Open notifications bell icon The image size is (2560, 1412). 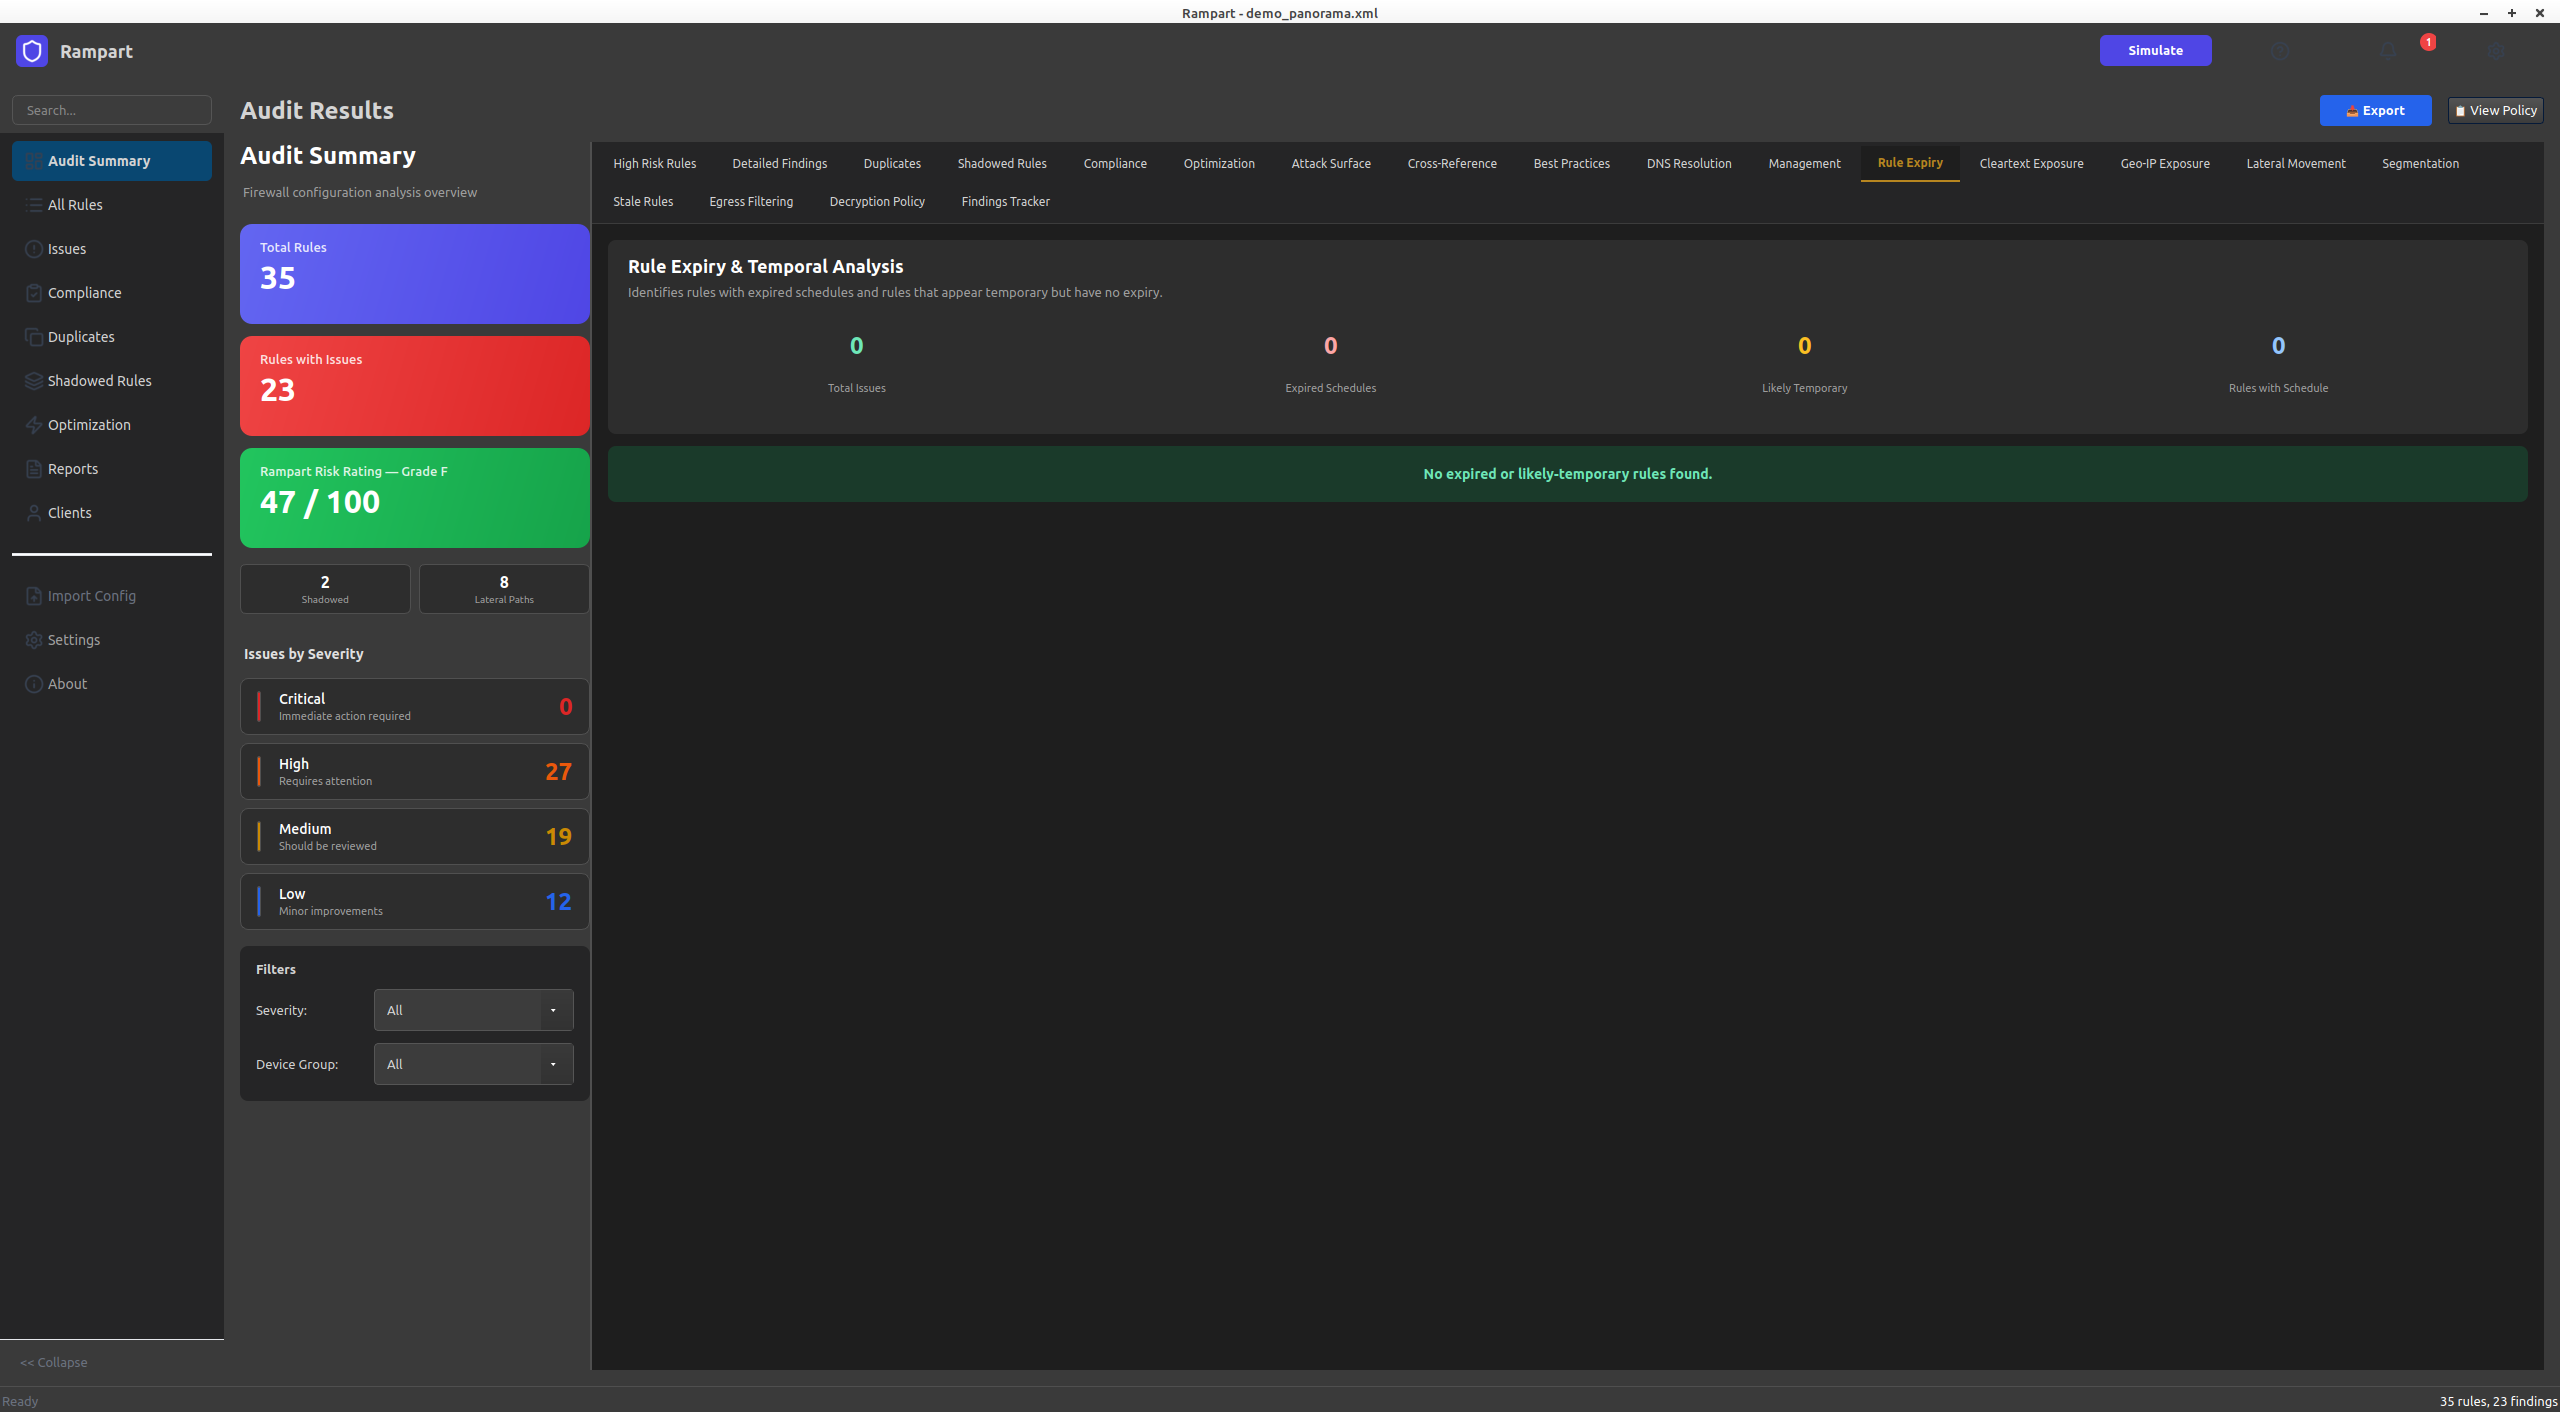click(x=2388, y=51)
